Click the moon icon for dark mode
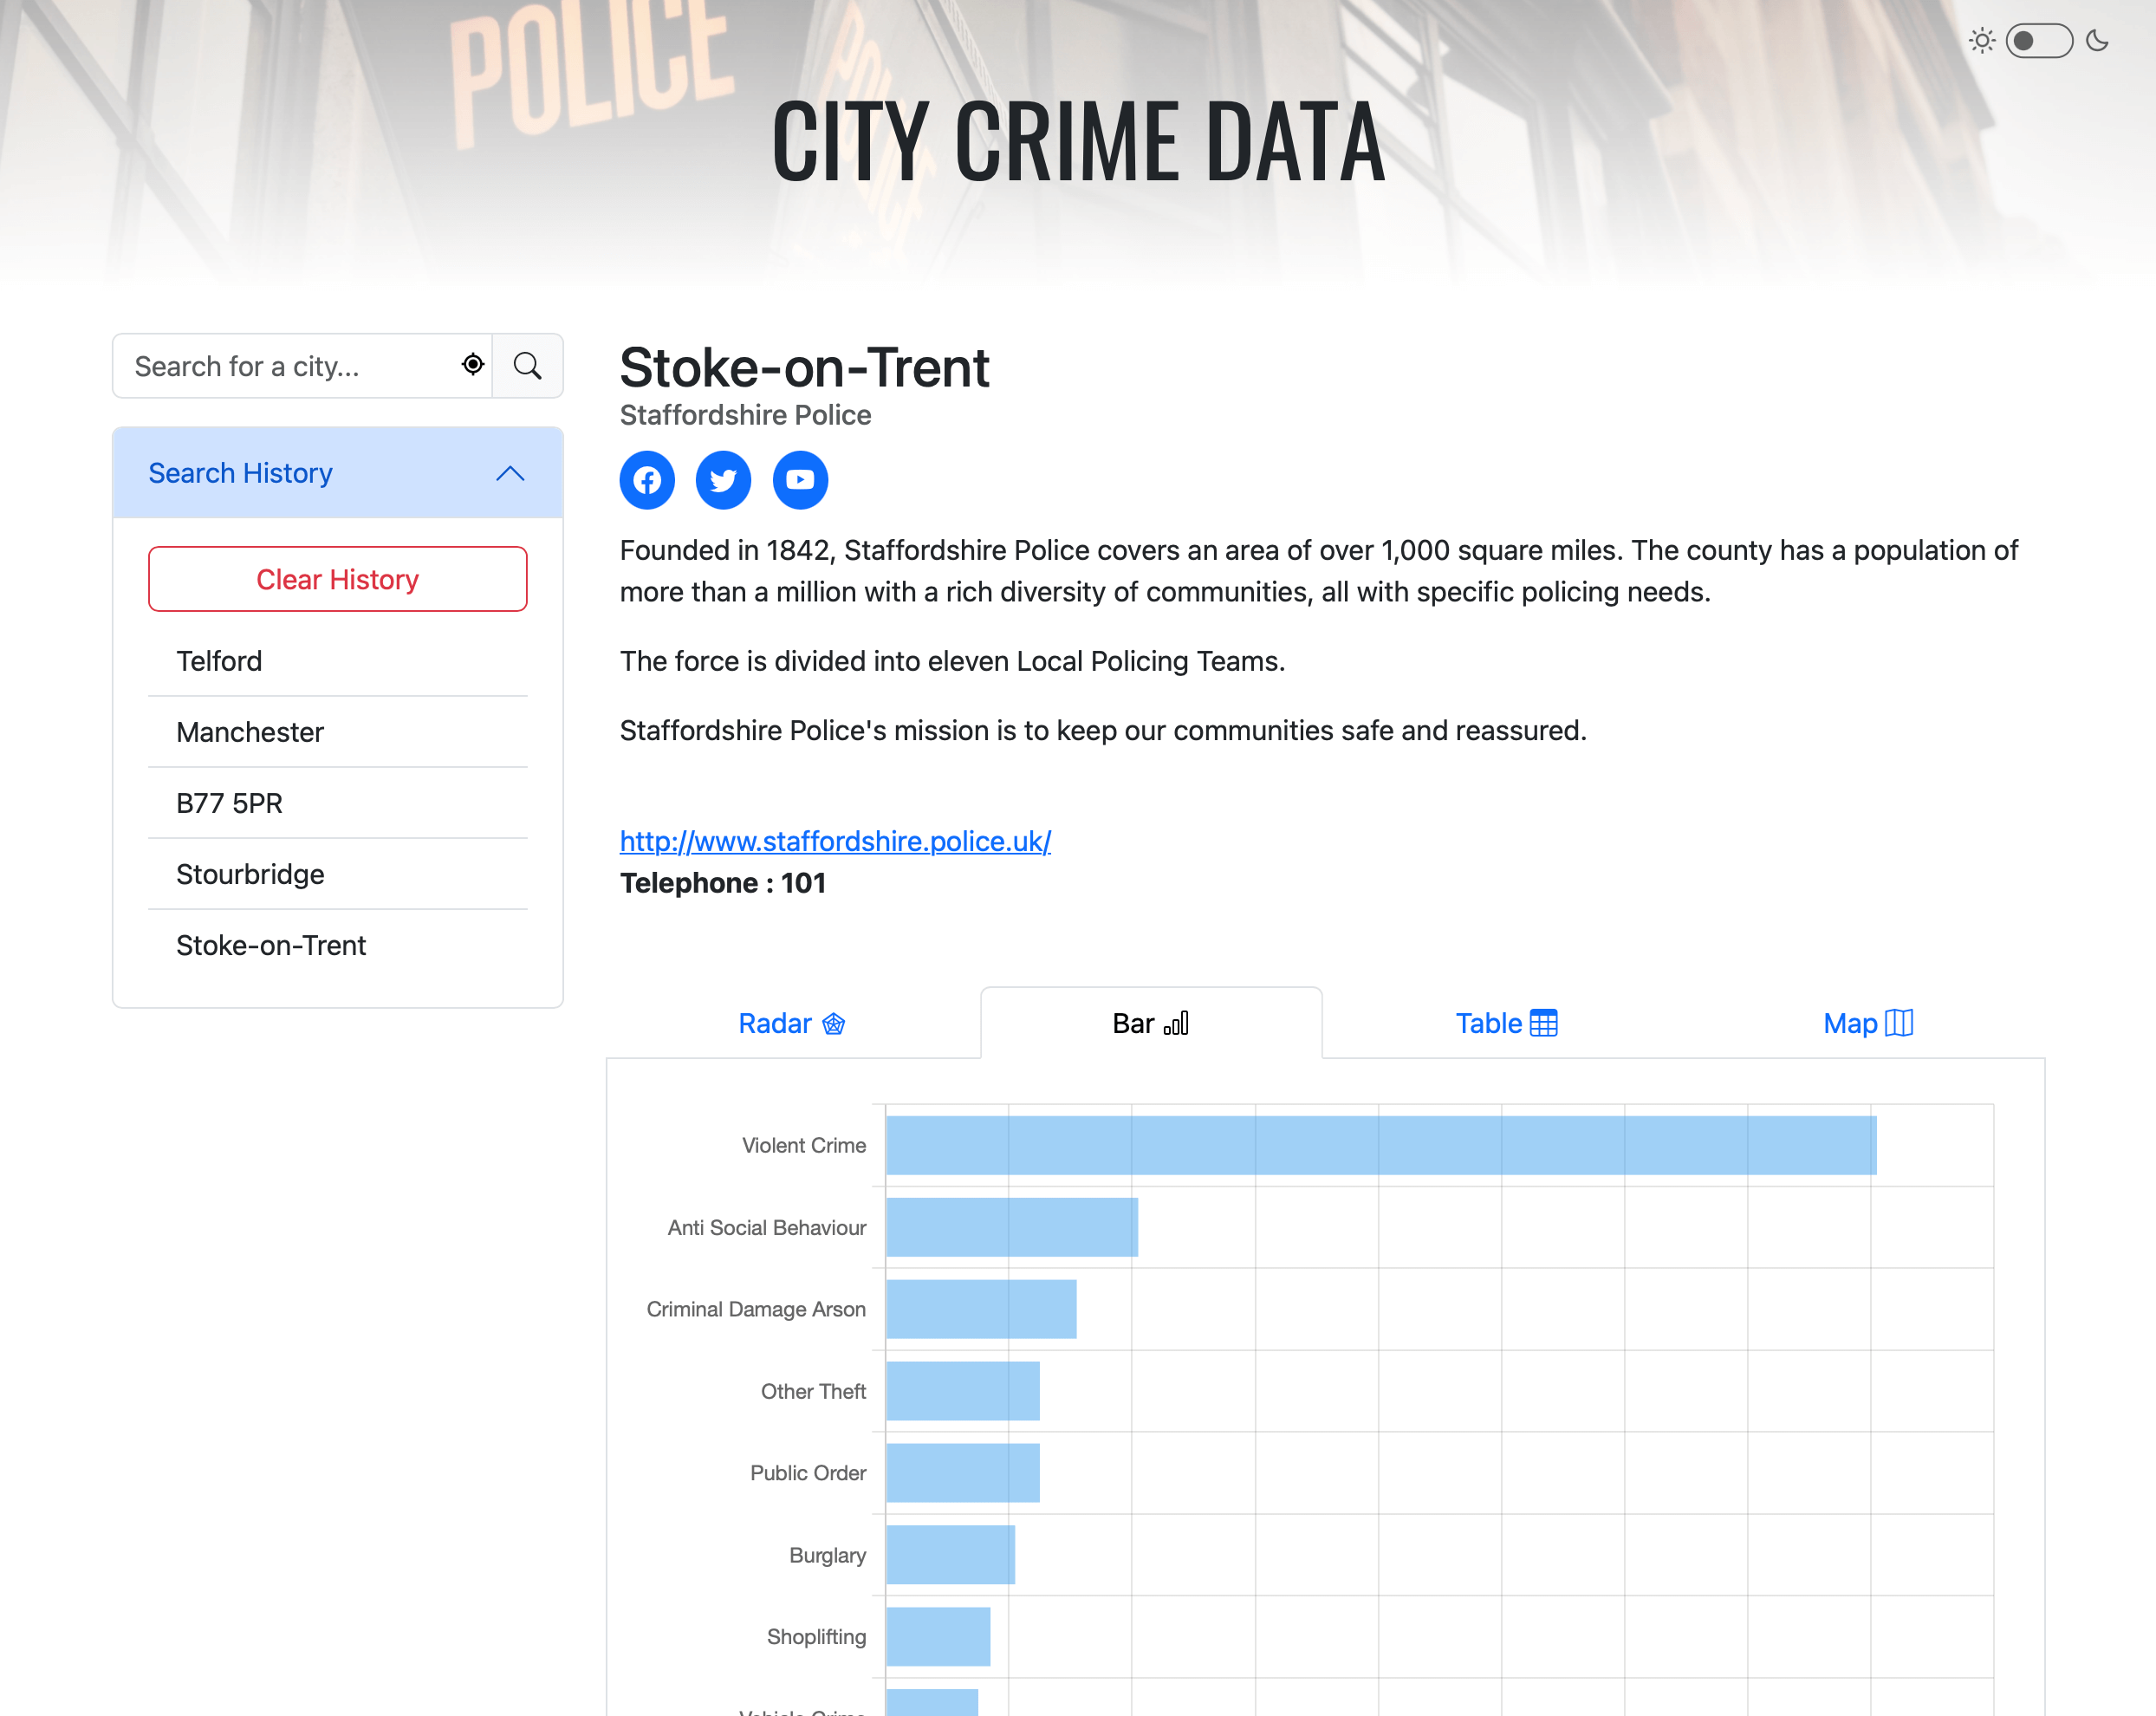Image resolution: width=2156 pixels, height=1716 pixels. [2096, 40]
